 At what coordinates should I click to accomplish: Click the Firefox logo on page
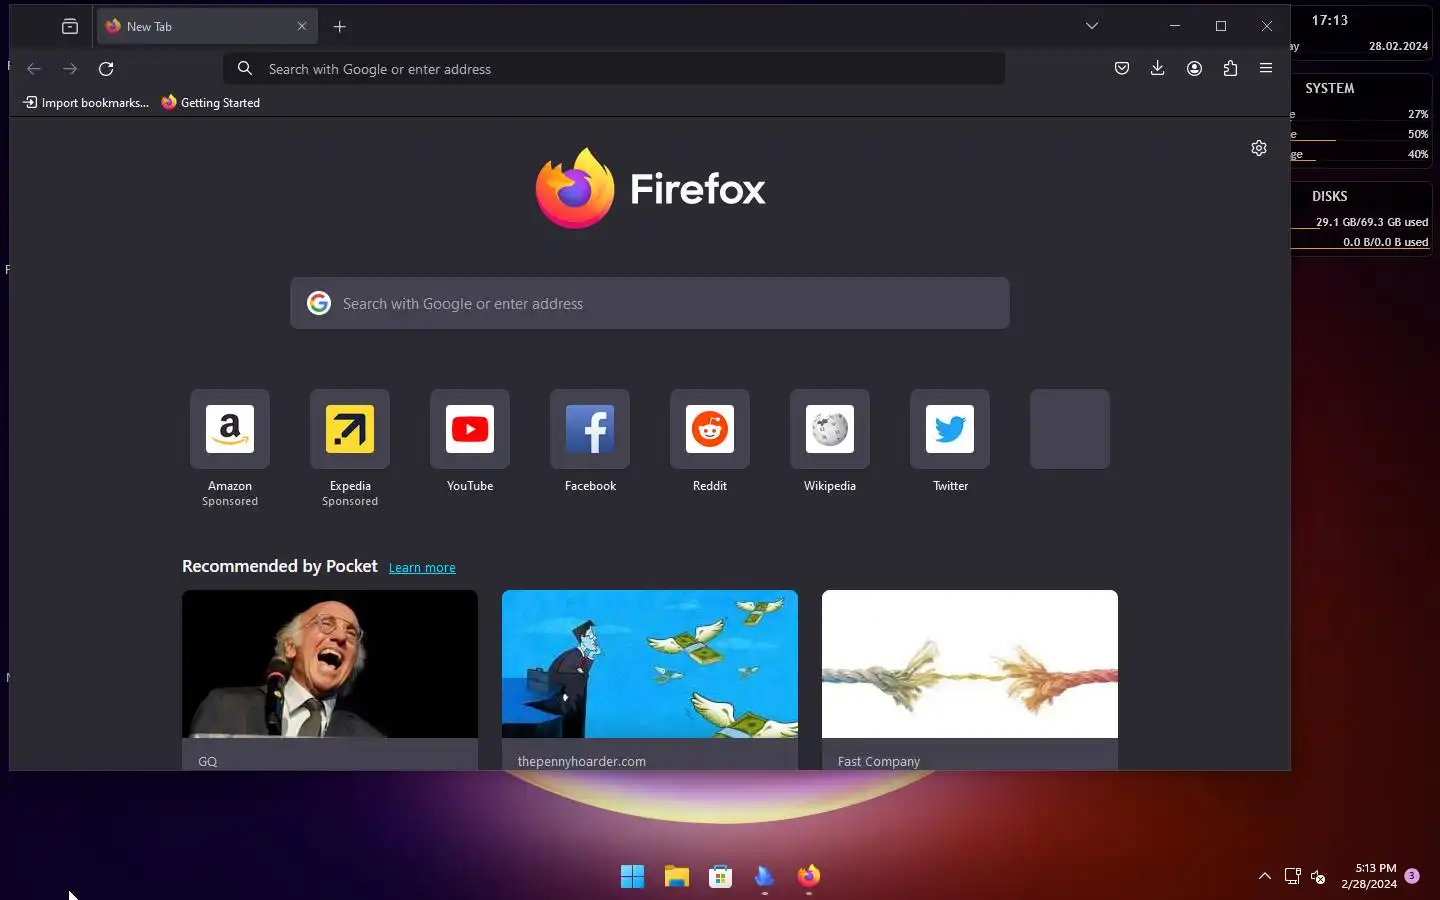pyautogui.click(x=650, y=188)
